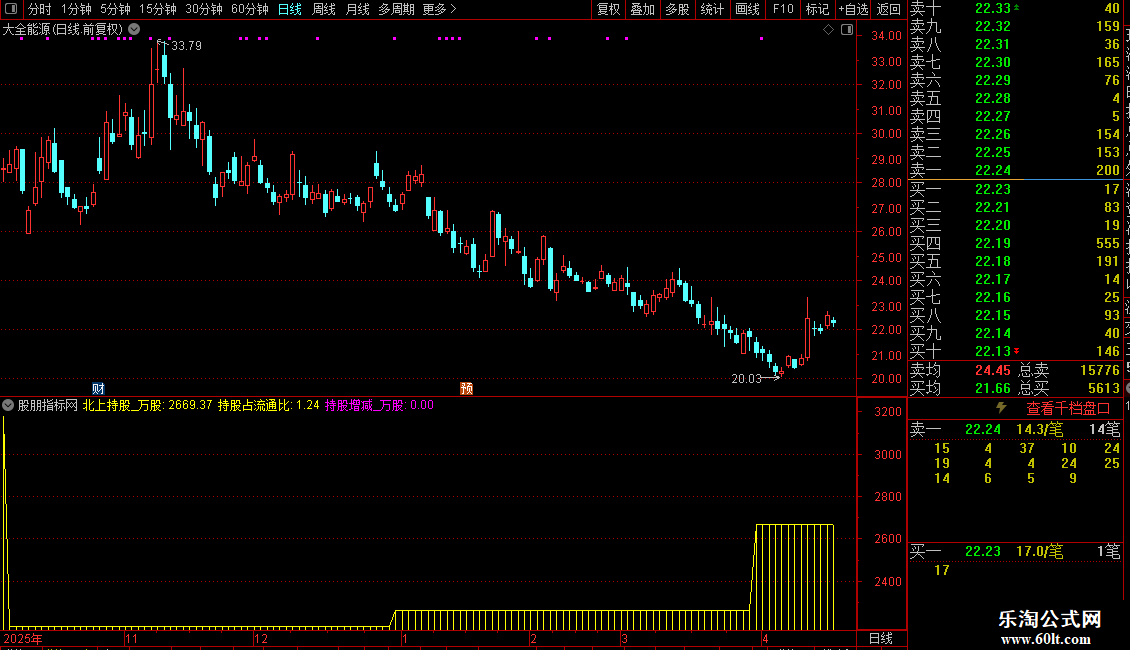Click 34.00 on price axis
1130x650 pixels.
[886, 35]
